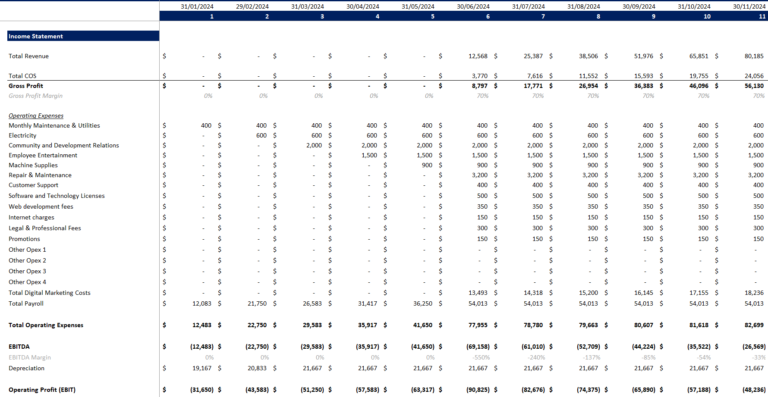This screenshot has height=397, width=768.
Task: Click the Gross Profit Margin label
Action: 35,96
